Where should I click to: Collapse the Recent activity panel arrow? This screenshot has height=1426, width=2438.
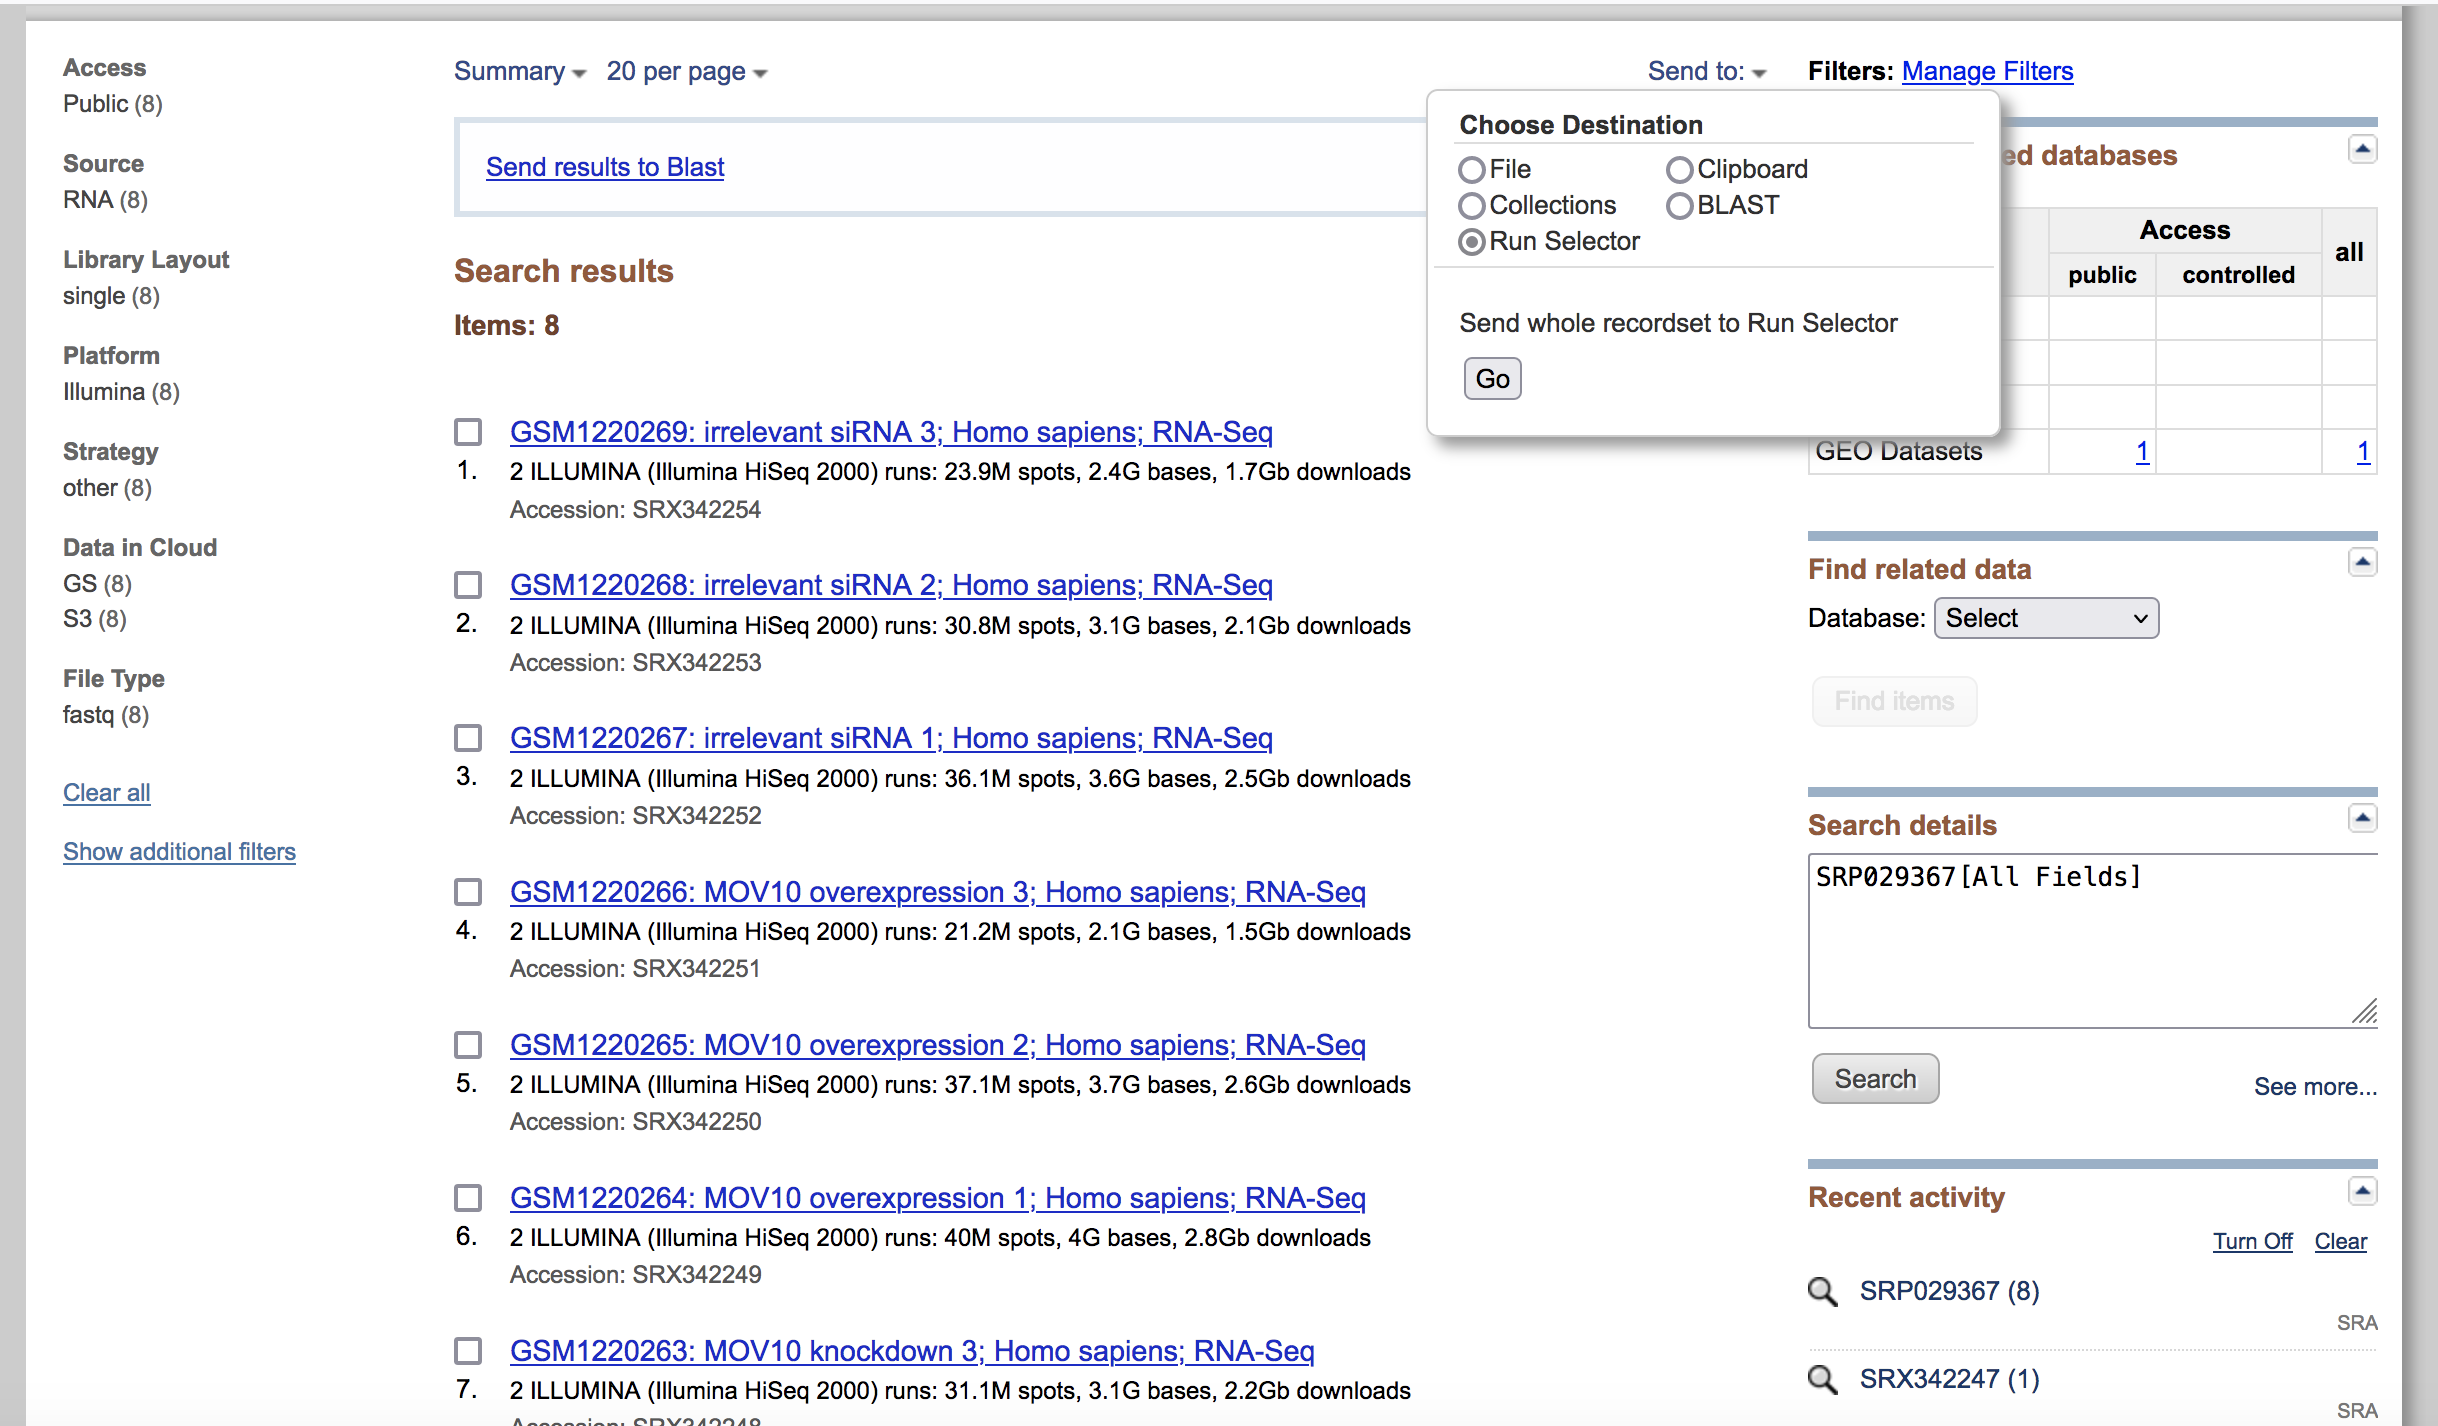click(x=2362, y=1191)
